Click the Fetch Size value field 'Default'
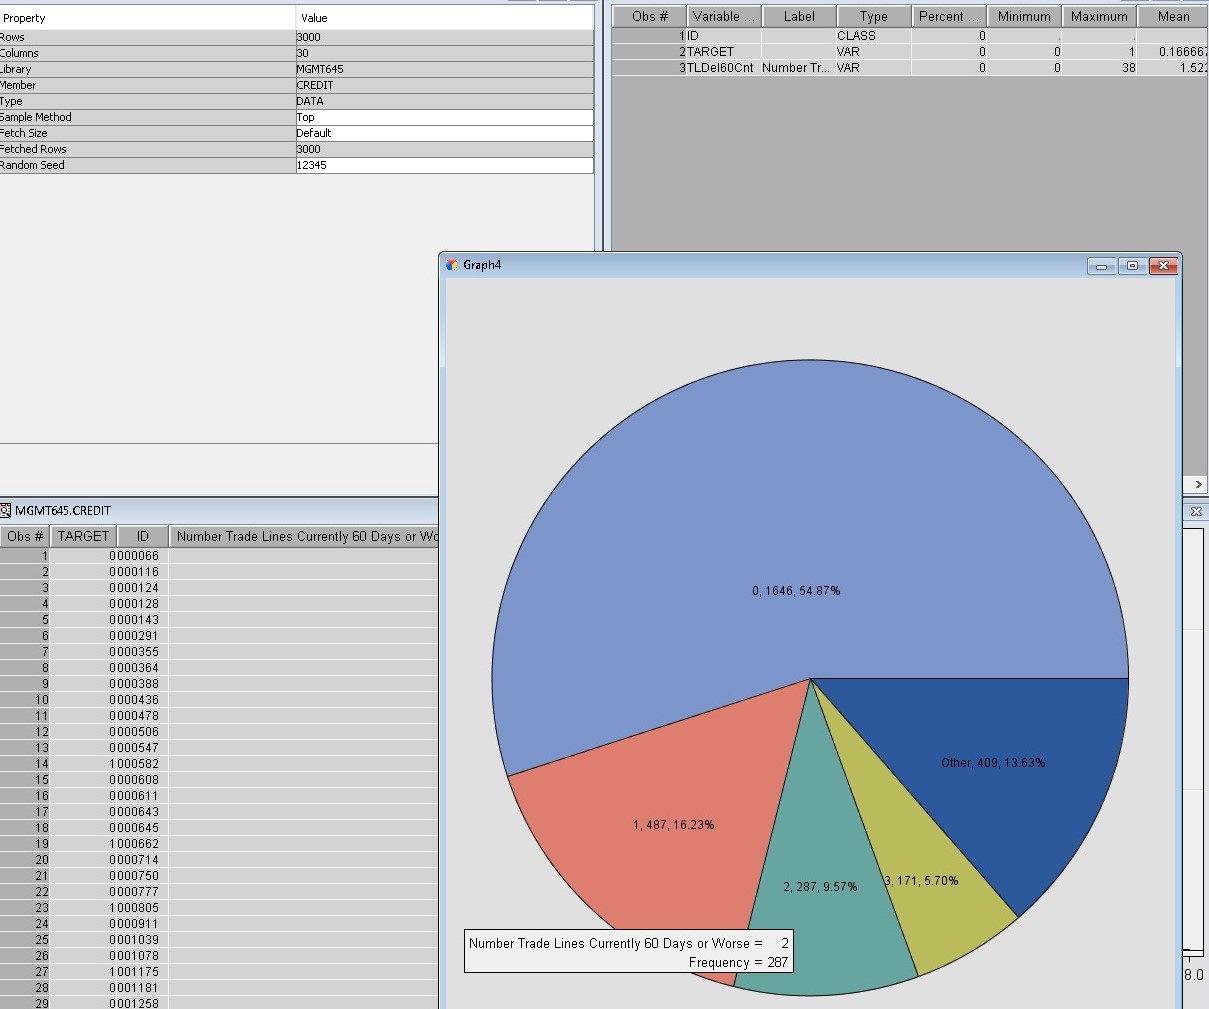Viewport: 1209px width, 1009px height. (x=444, y=133)
